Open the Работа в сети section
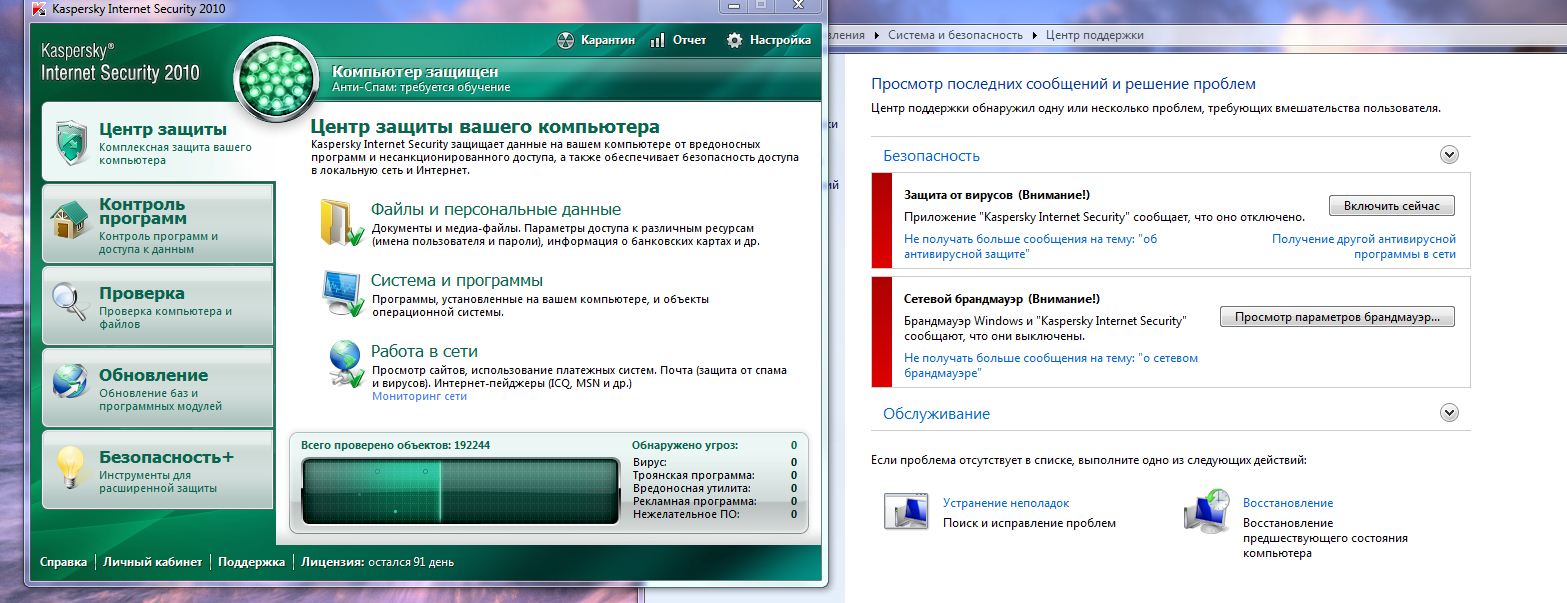This screenshot has width=1567, height=603. tap(424, 351)
